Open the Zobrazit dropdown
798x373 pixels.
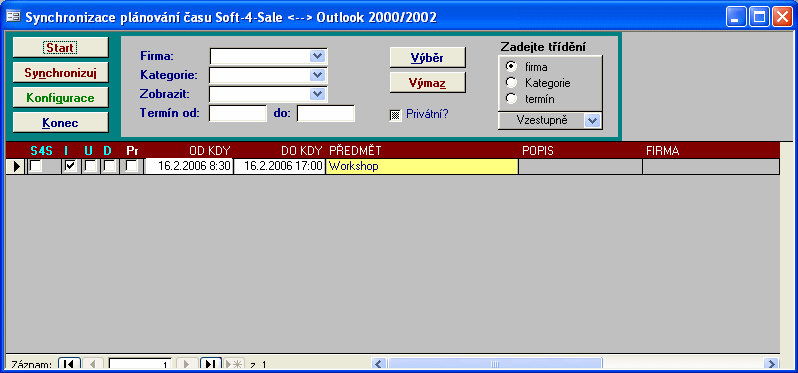tap(318, 94)
